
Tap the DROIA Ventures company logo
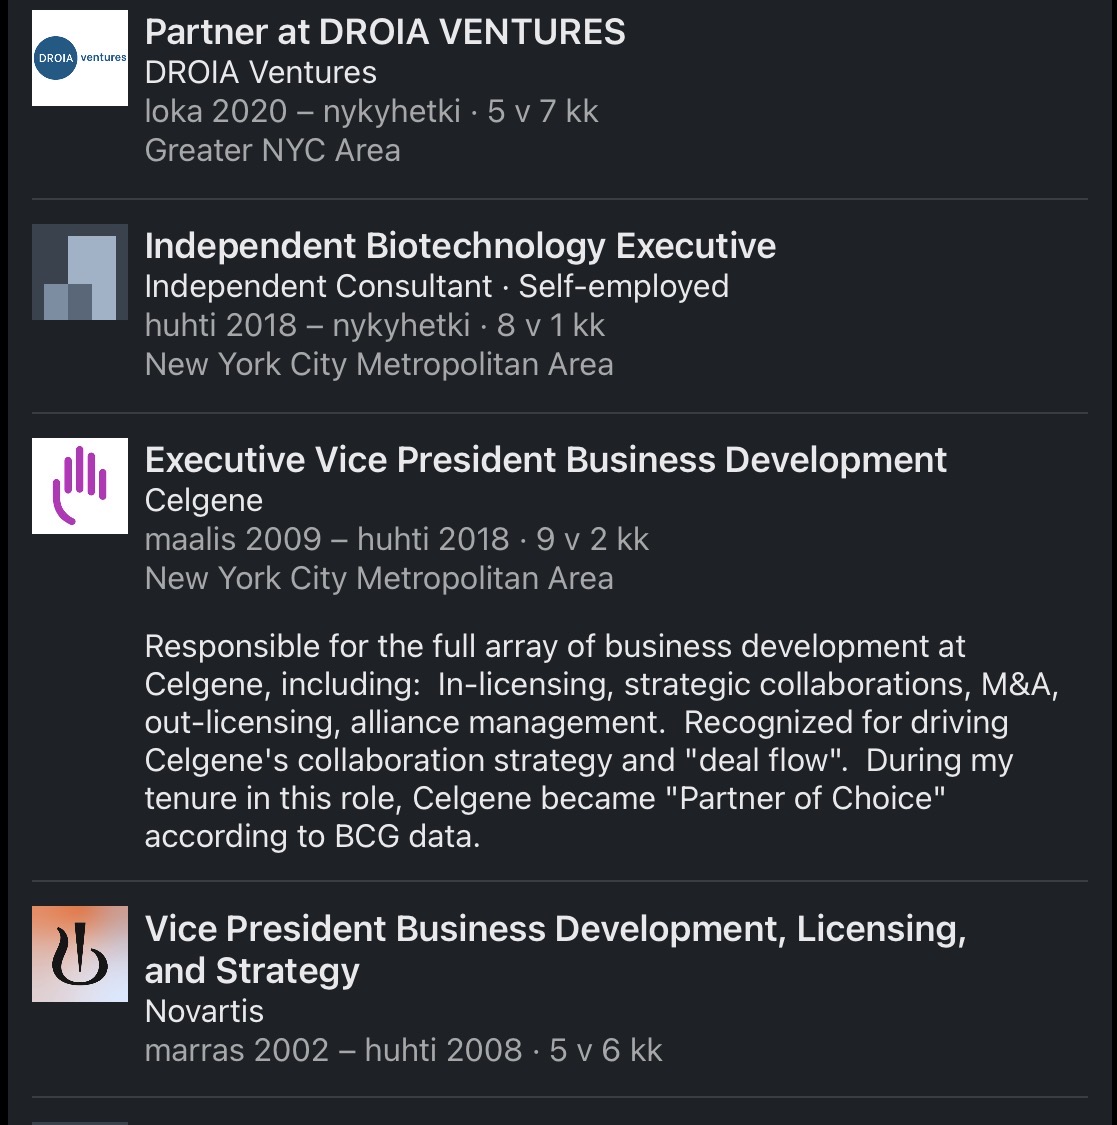click(80, 58)
